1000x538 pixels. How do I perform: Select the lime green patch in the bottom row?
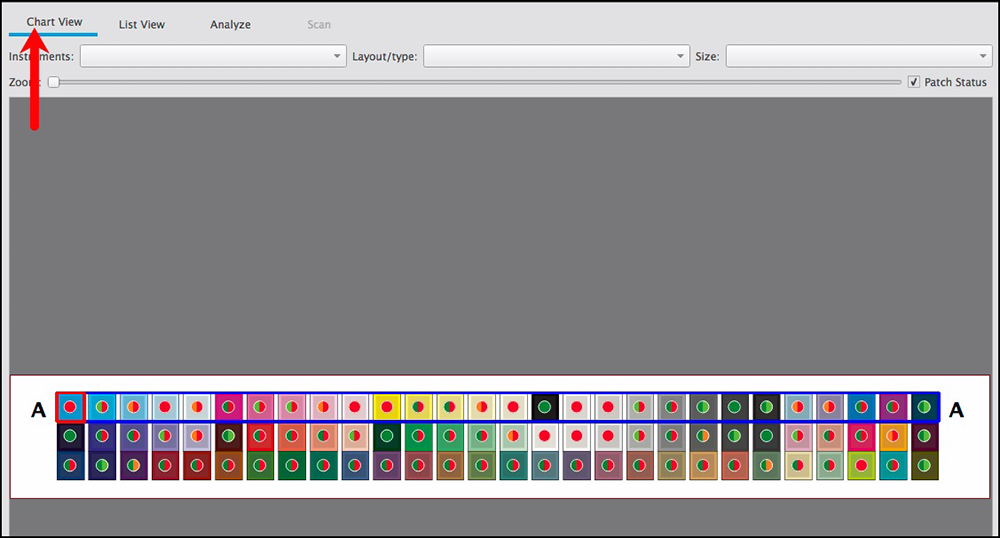(860, 466)
